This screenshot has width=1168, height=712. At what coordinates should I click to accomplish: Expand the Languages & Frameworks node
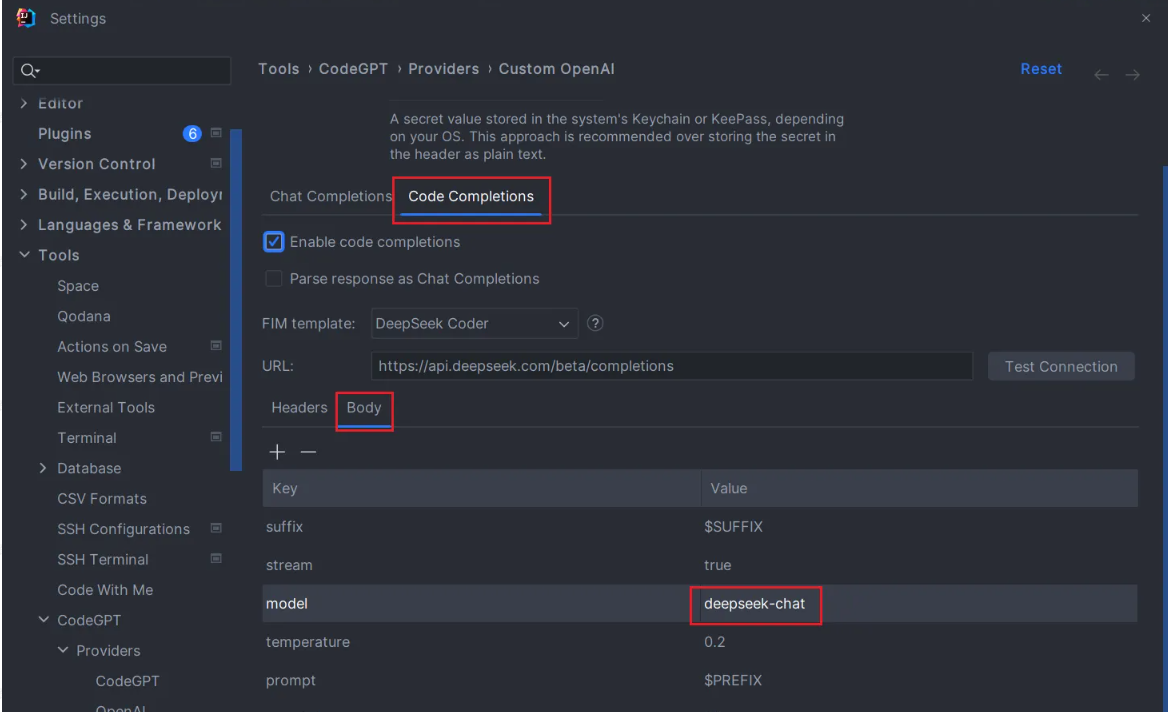(x=24, y=225)
